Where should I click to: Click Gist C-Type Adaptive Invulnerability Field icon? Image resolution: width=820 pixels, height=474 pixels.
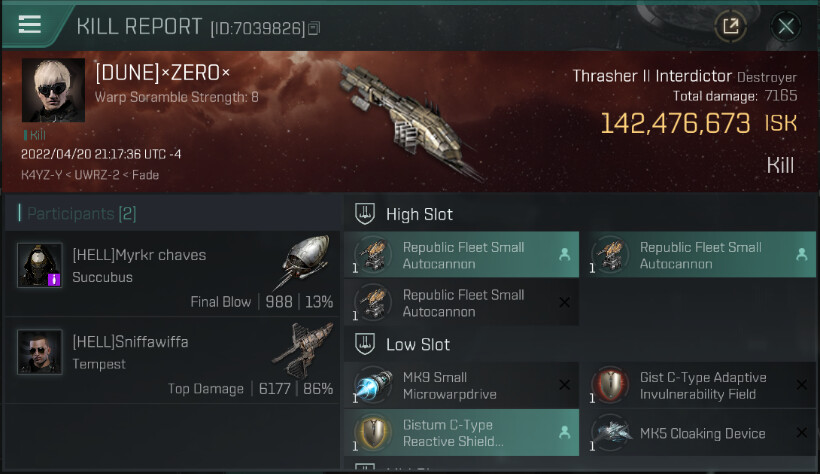pyautogui.click(x=611, y=385)
